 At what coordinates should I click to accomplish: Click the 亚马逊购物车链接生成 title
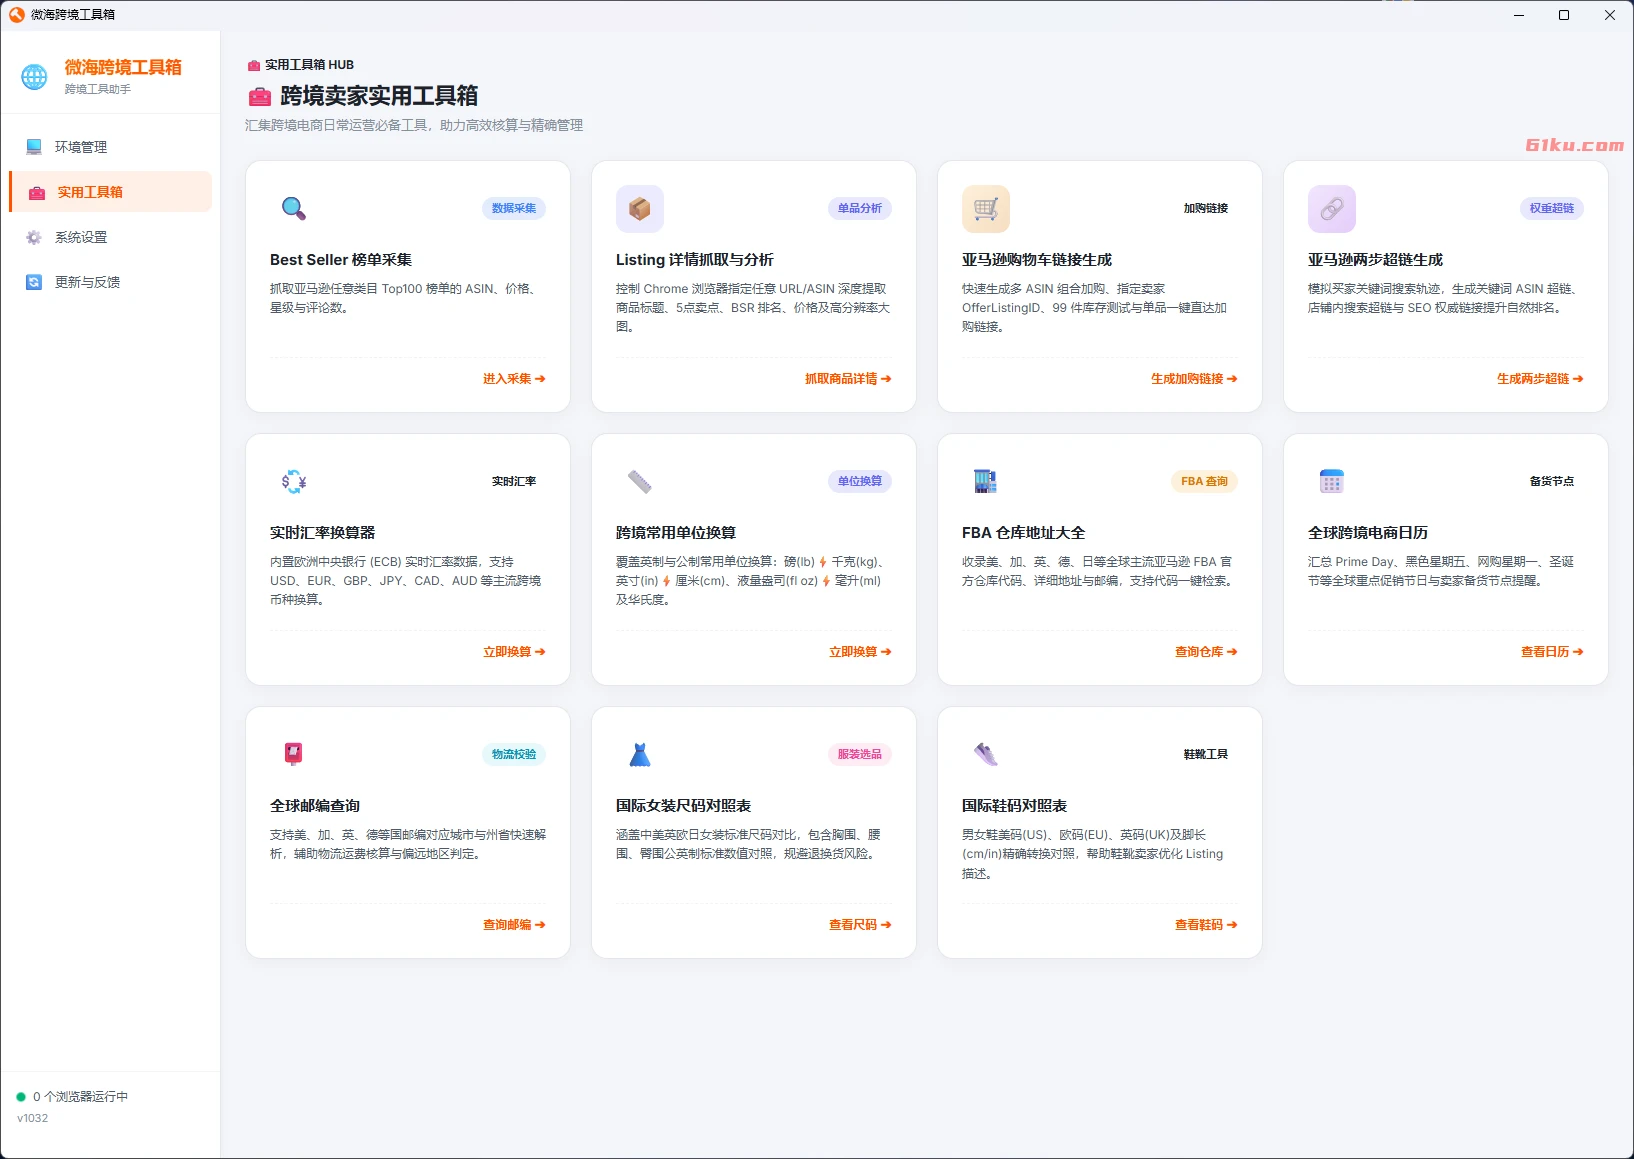pyautogui.click(x=1037, y=260)
